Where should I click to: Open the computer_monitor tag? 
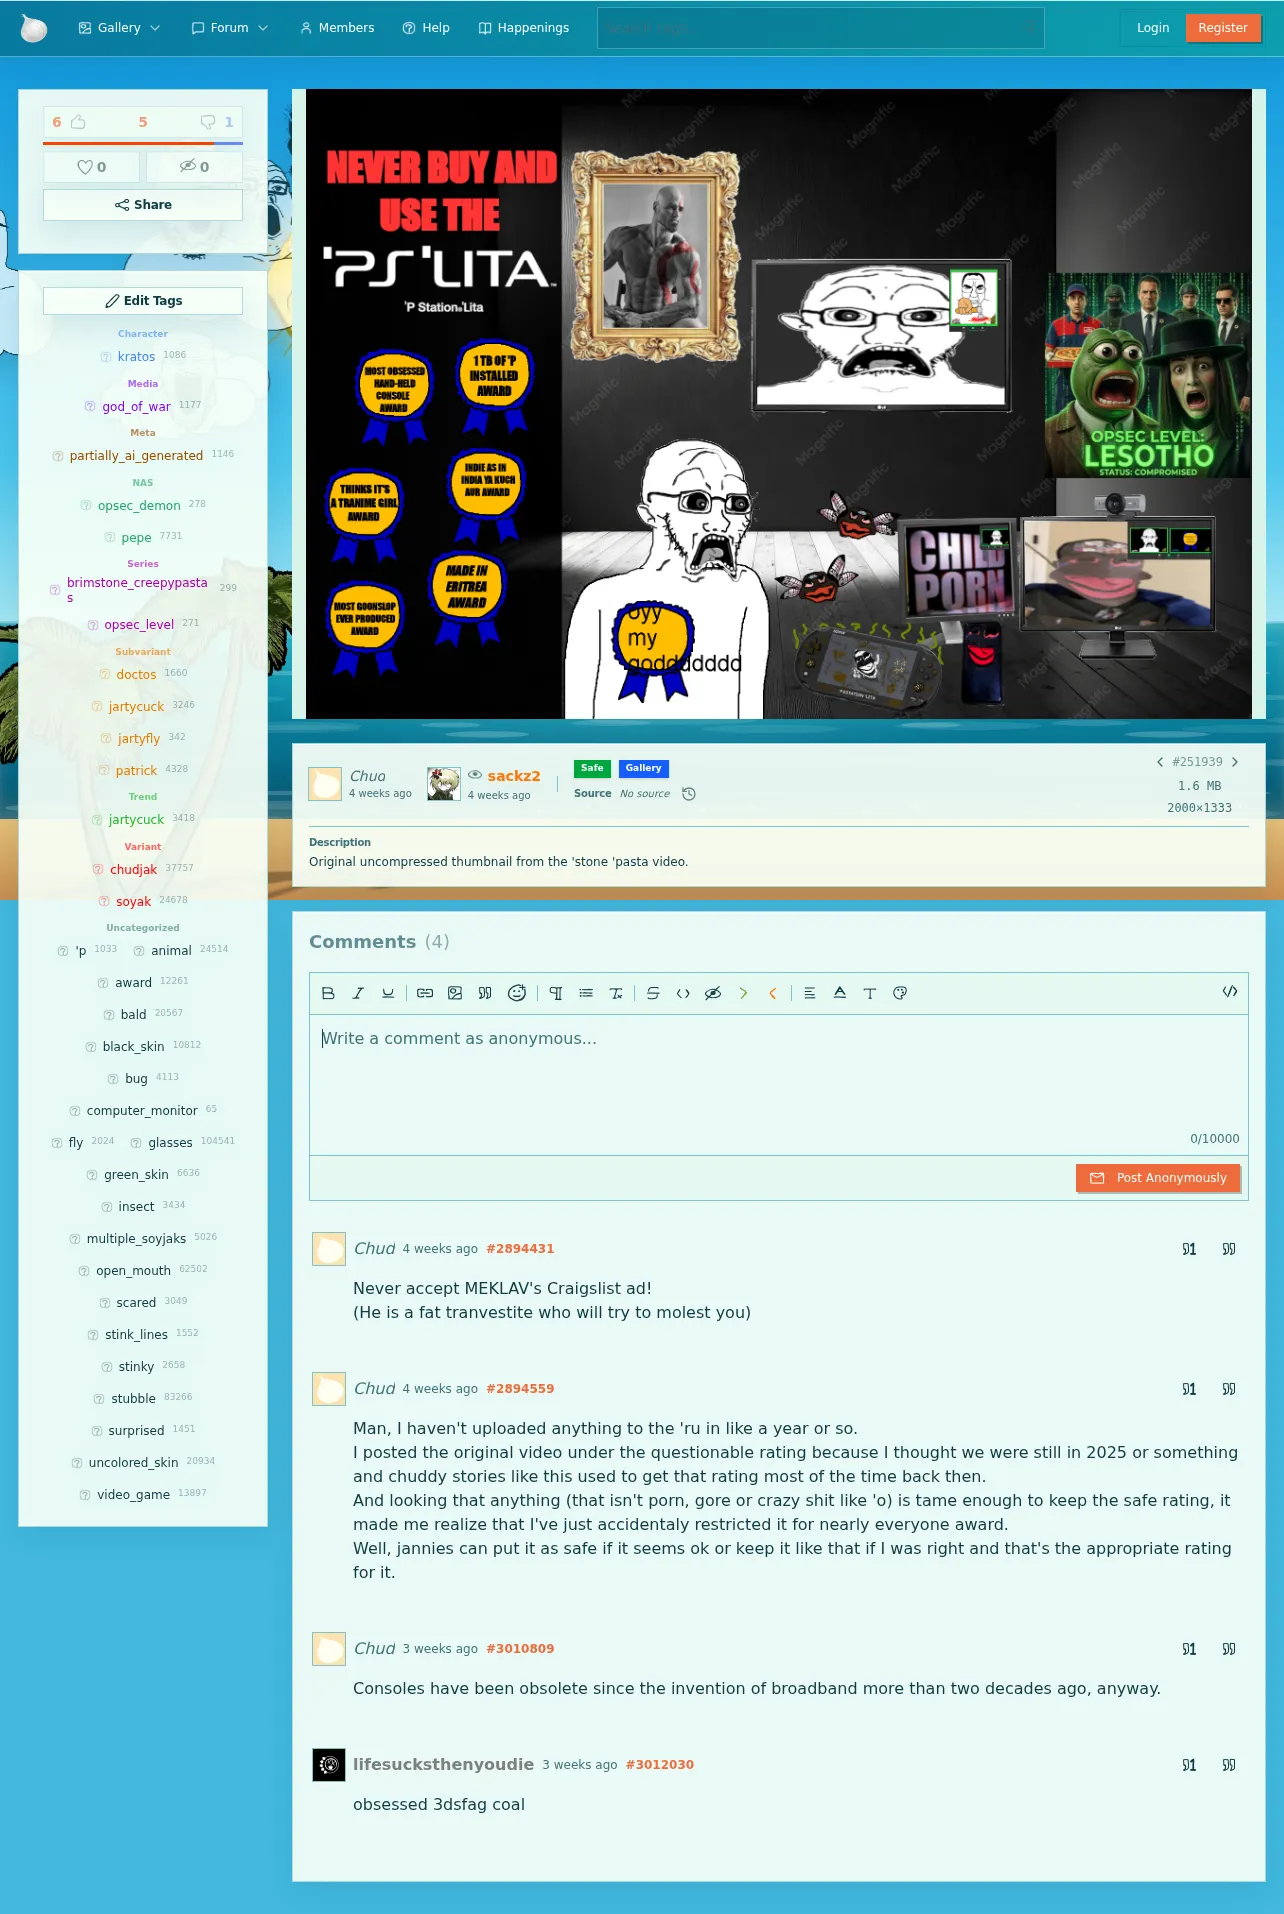[x=142, y=1111]
